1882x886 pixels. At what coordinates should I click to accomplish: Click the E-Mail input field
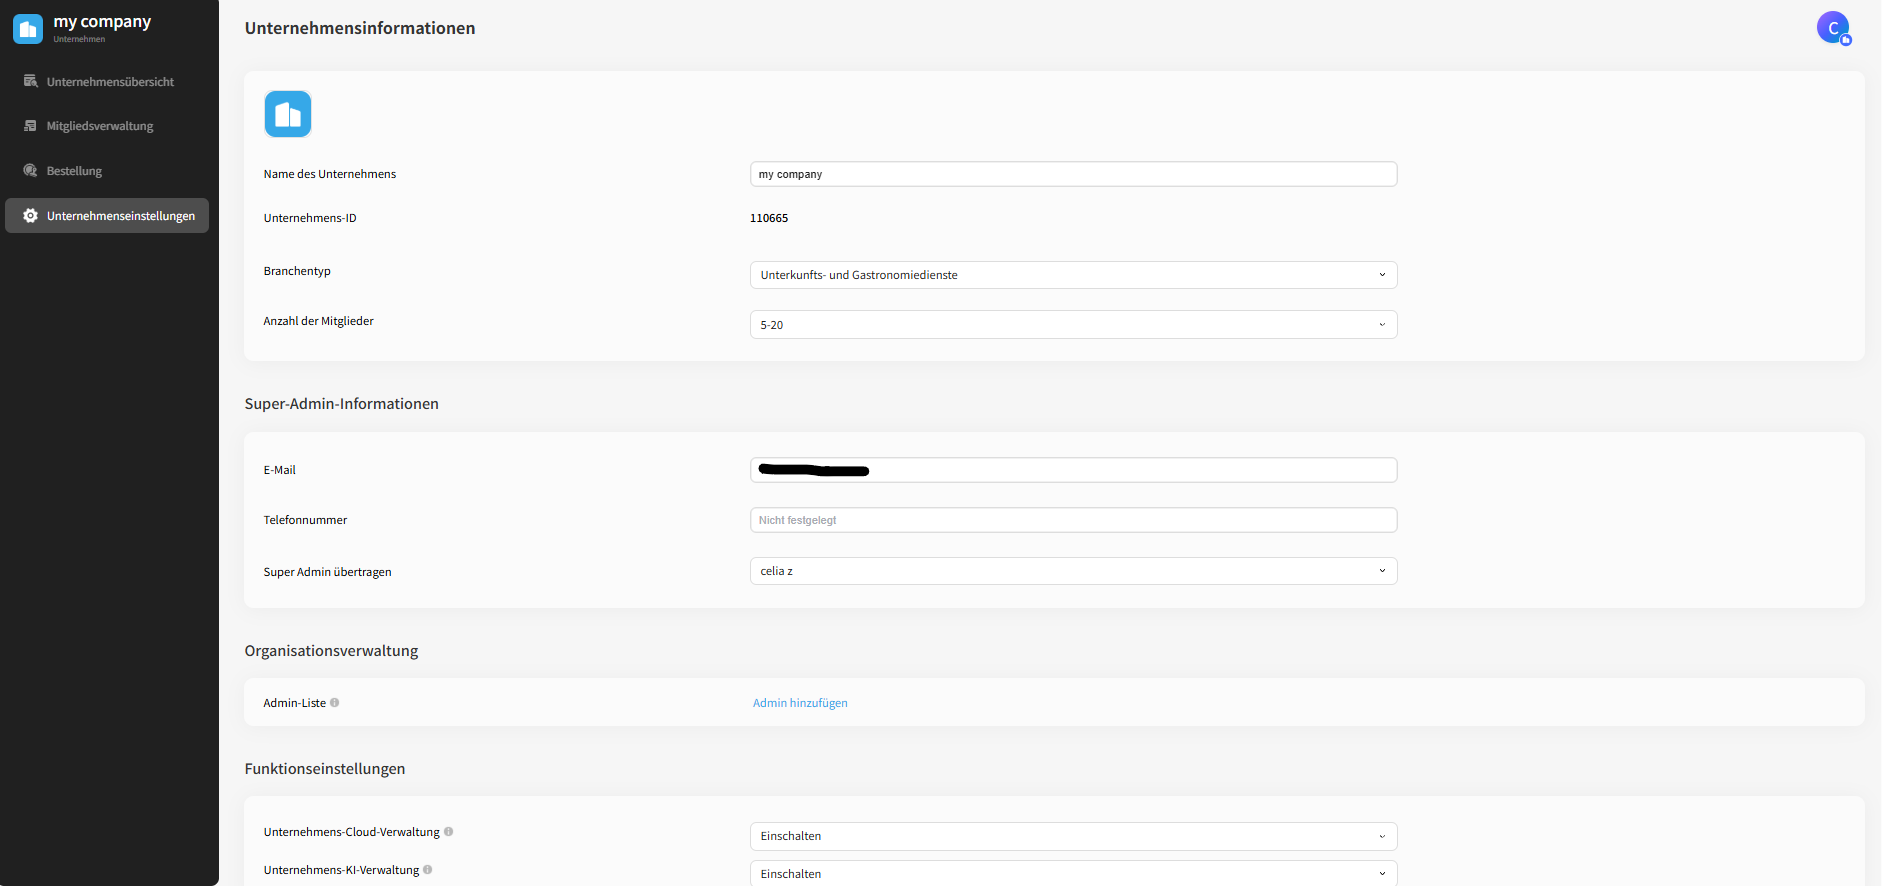(x=1073, y=470)
